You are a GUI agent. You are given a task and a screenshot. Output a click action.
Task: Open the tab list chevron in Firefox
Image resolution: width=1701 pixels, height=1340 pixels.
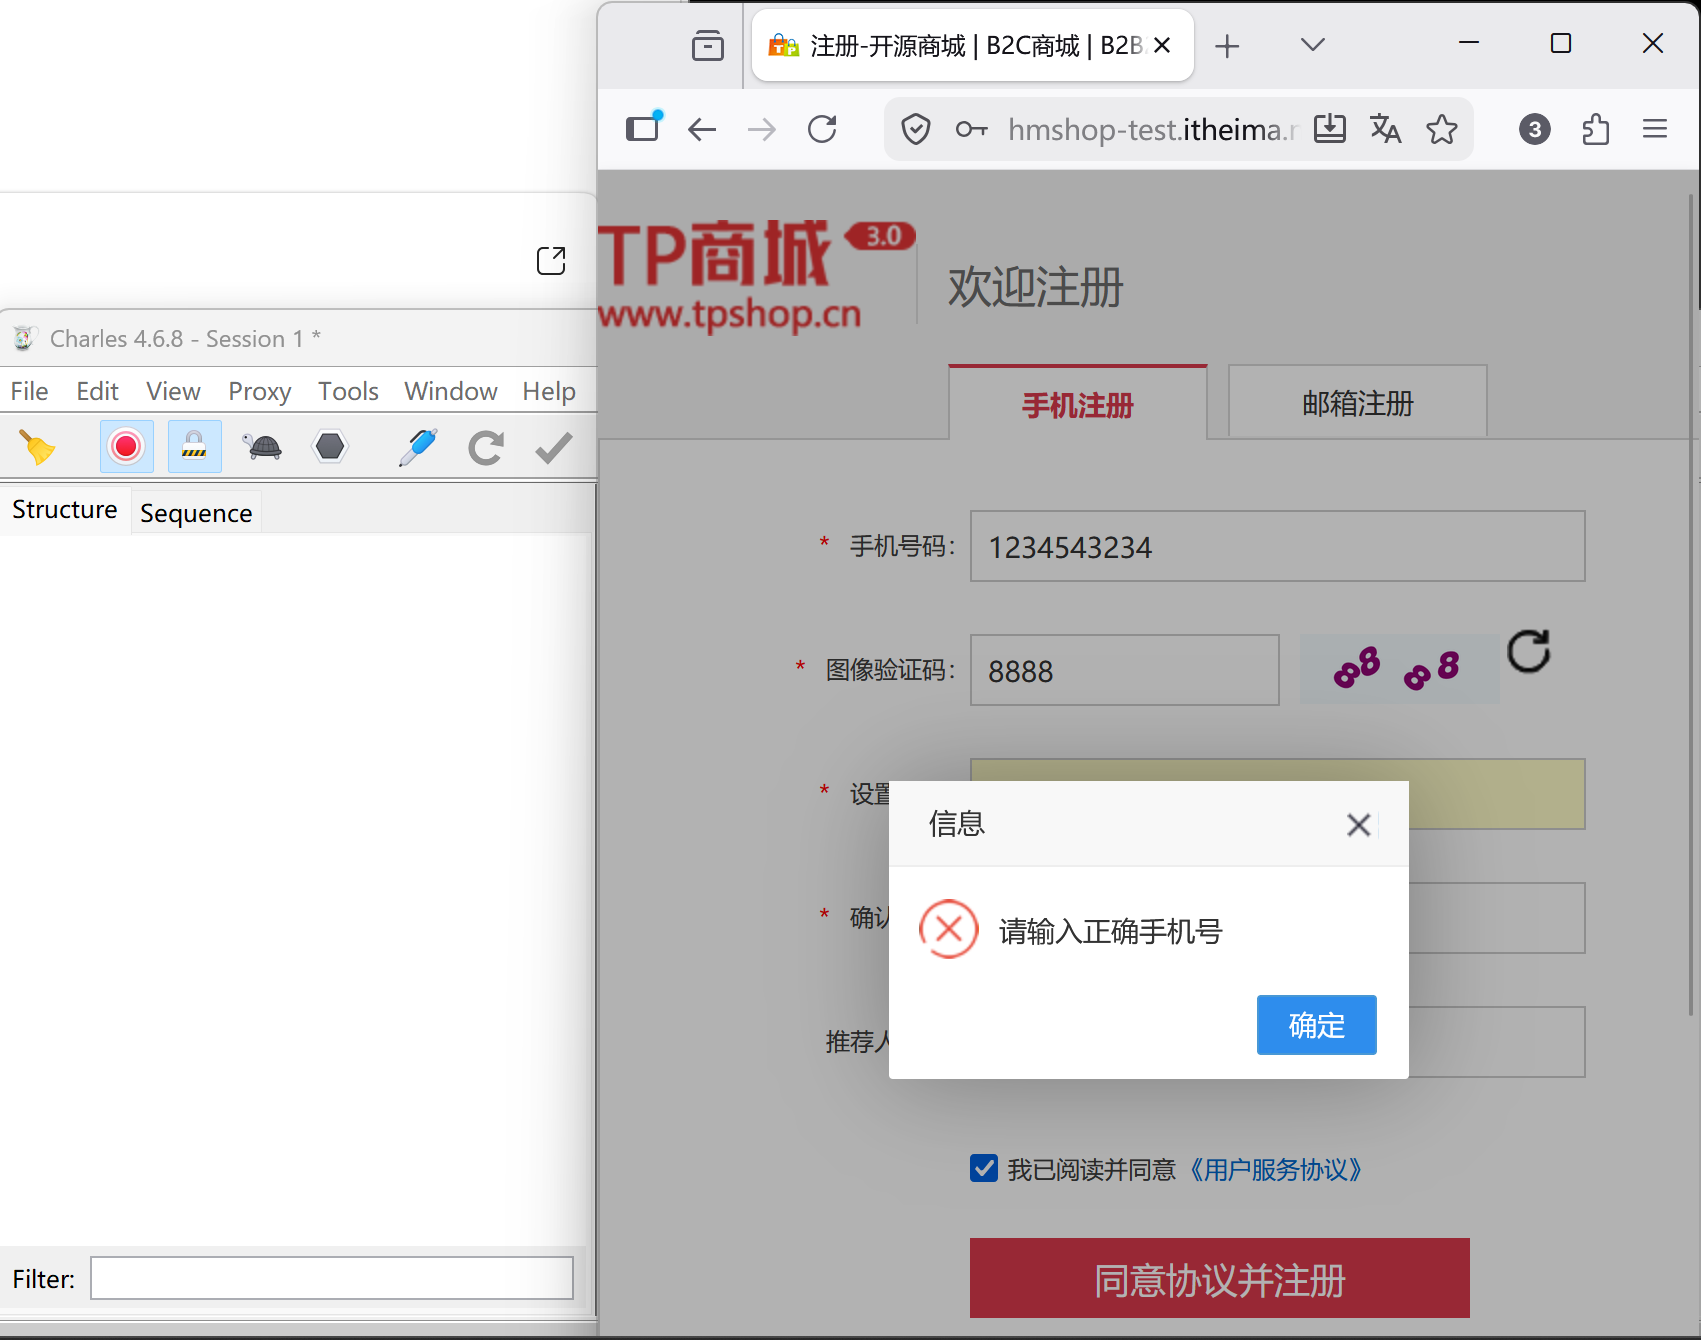[x=1311, y=45]
